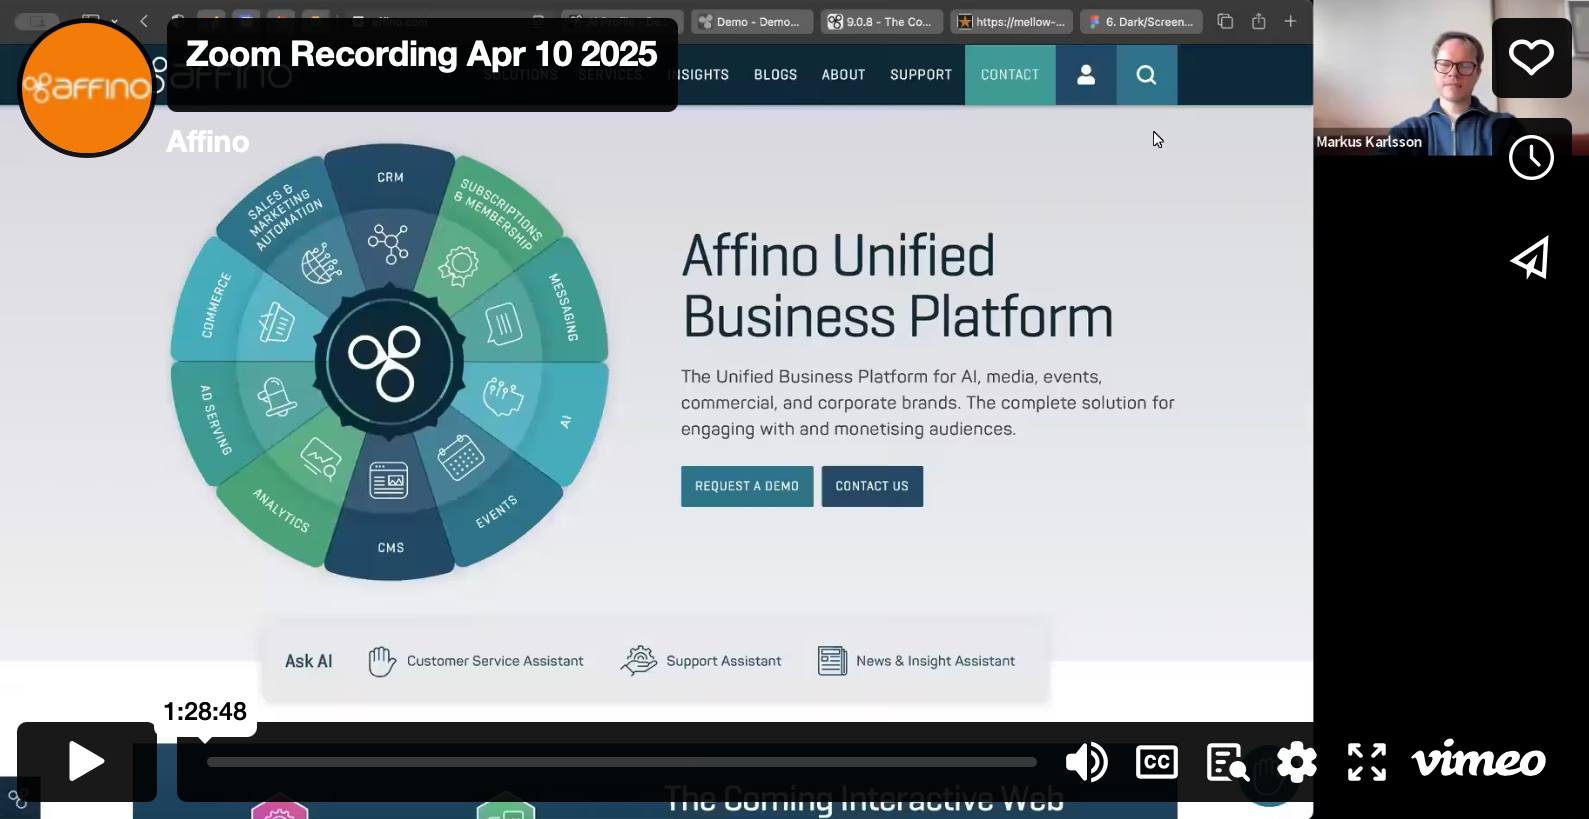This screenshot has width=1589, height=819.
Task: Select the Sales & Marketing globe icon
Action: (320, 264)
